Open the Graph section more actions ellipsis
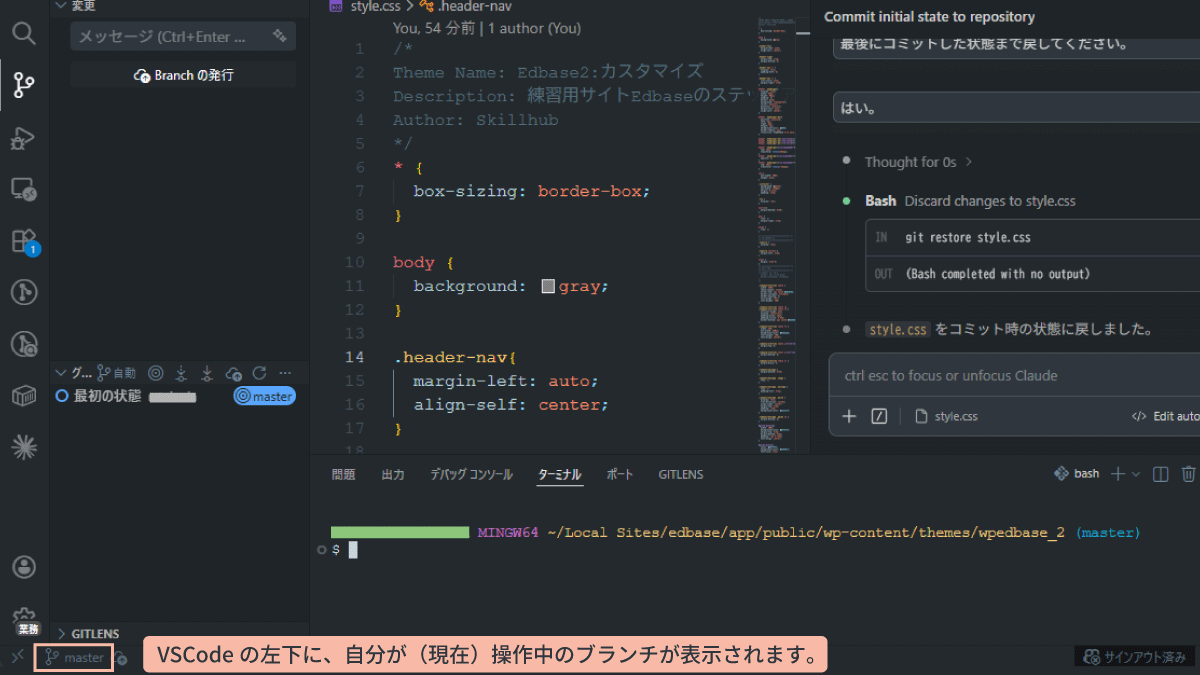Screen dimensions: 1200x675 (x=285, y=372)
